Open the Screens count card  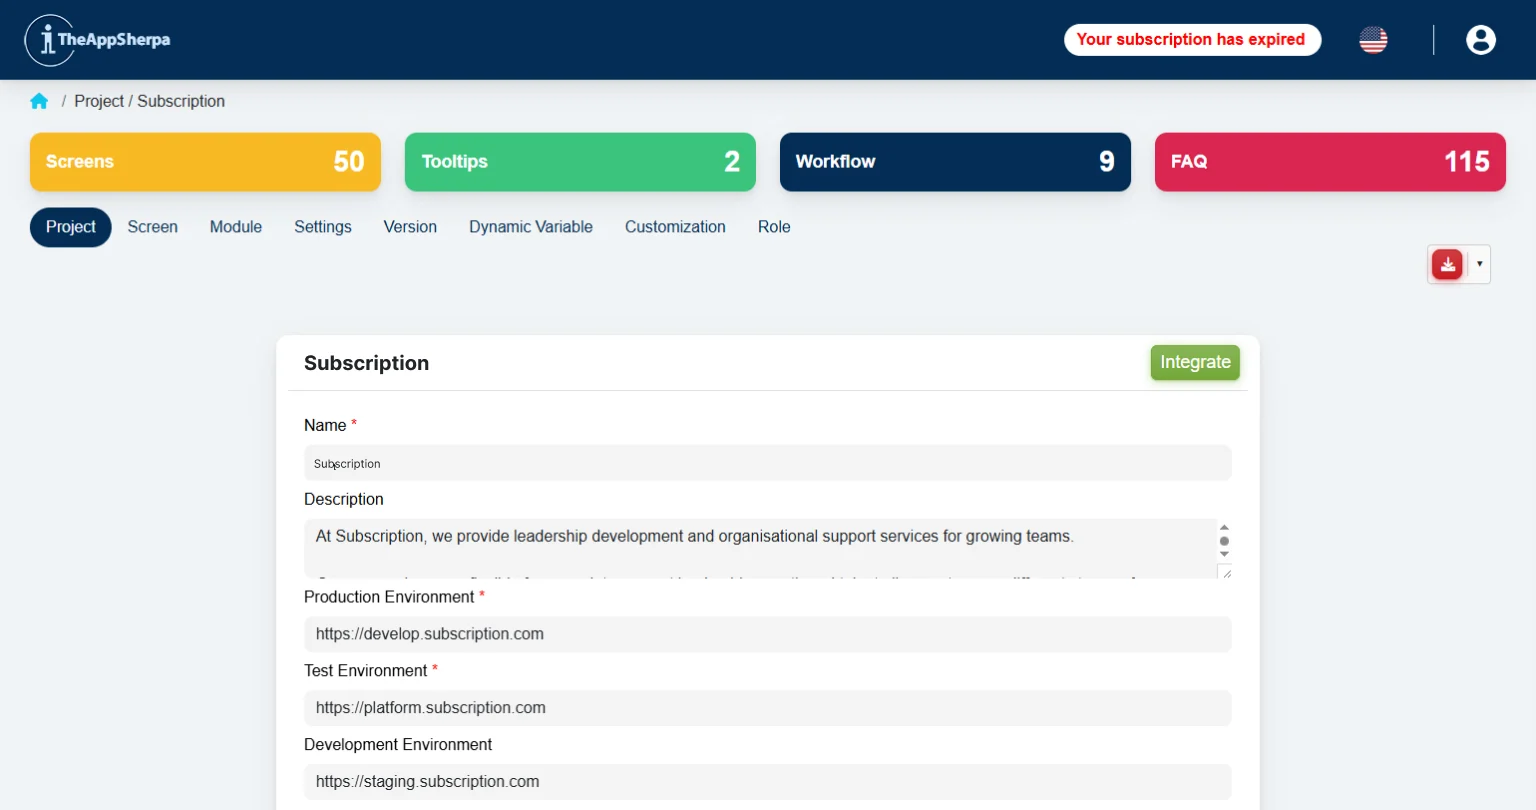205,162
